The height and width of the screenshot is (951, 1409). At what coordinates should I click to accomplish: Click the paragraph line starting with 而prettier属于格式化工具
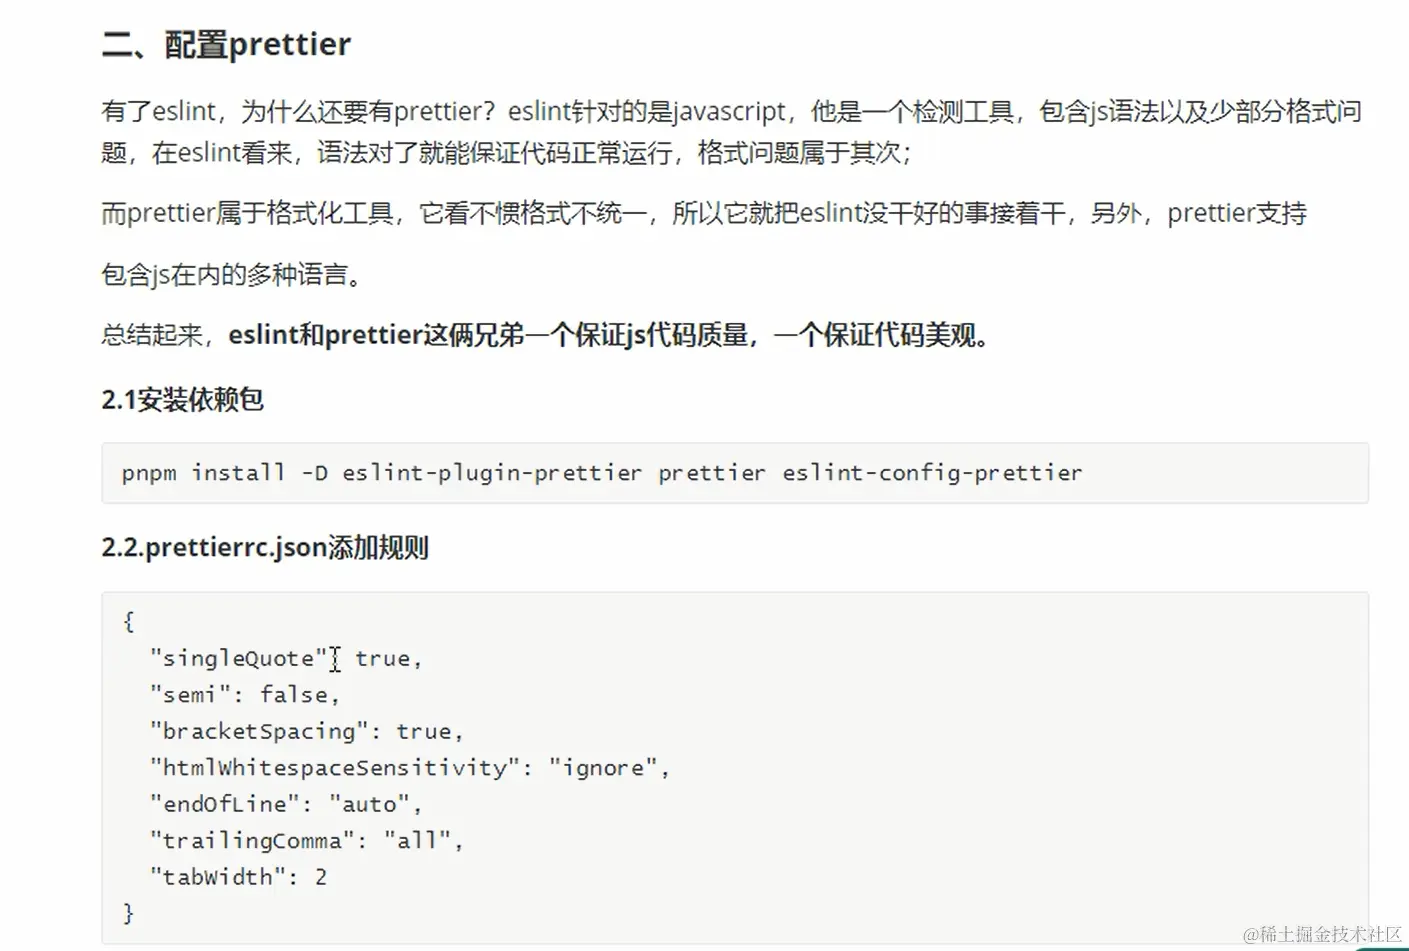click(x=703, y=213)
